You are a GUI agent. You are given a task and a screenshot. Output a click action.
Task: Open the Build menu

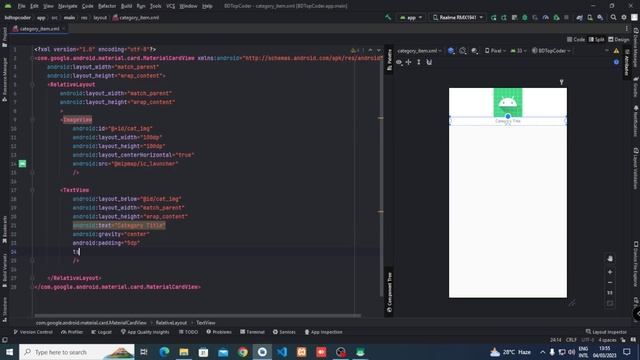[127, 6]
